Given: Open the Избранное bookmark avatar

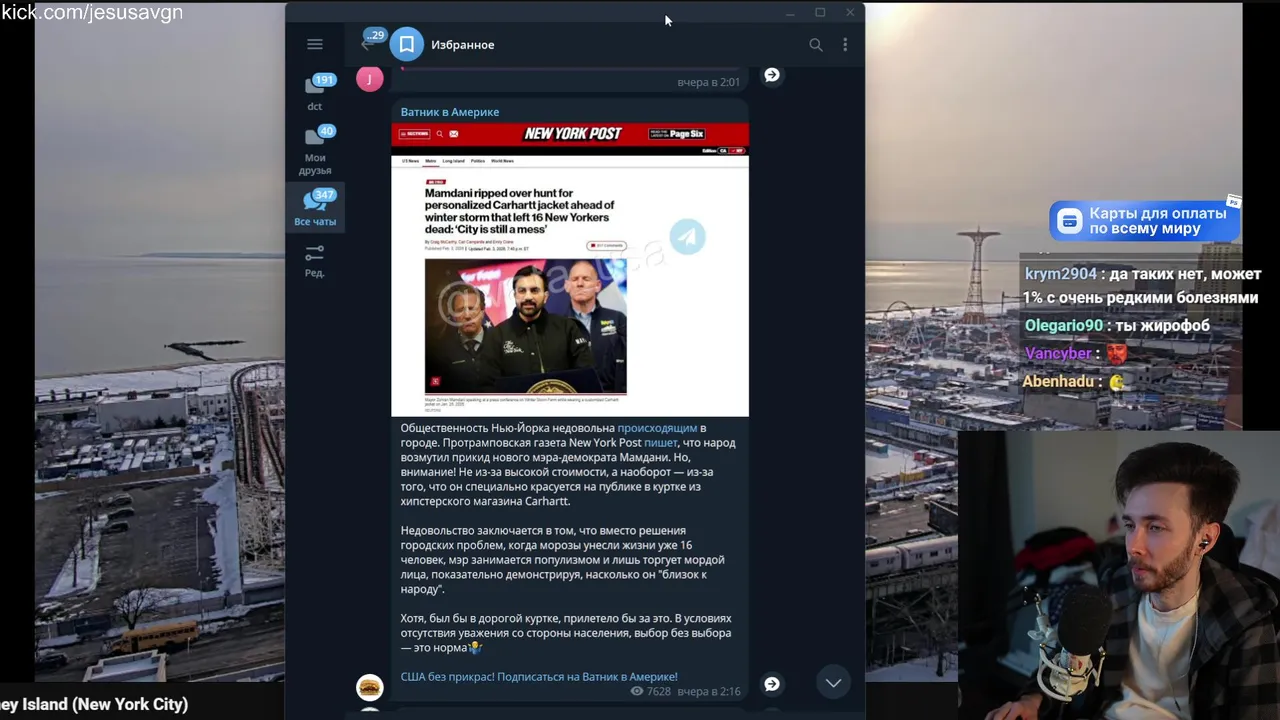Looking at the screenshot, I should (407, 44).
